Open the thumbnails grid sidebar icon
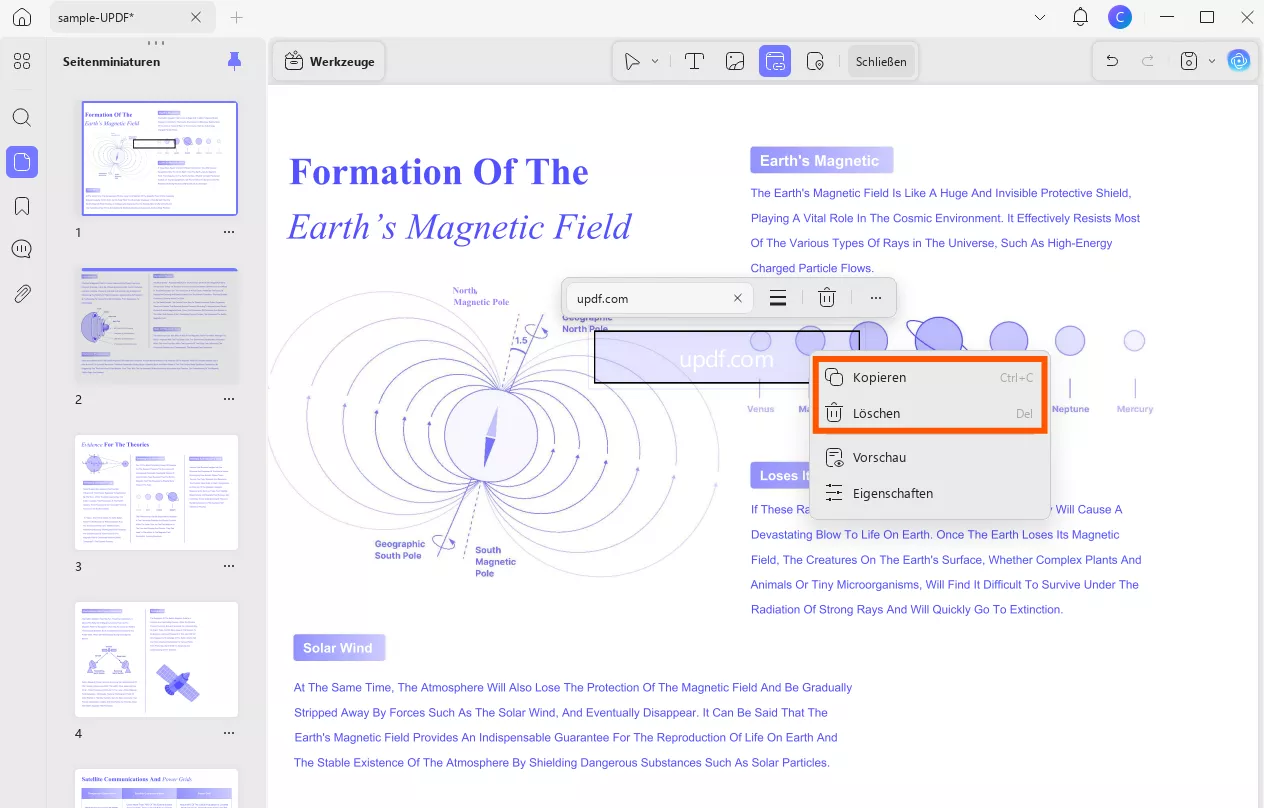Viewport: 1264px width, 808px height. (x=22, y=61)
